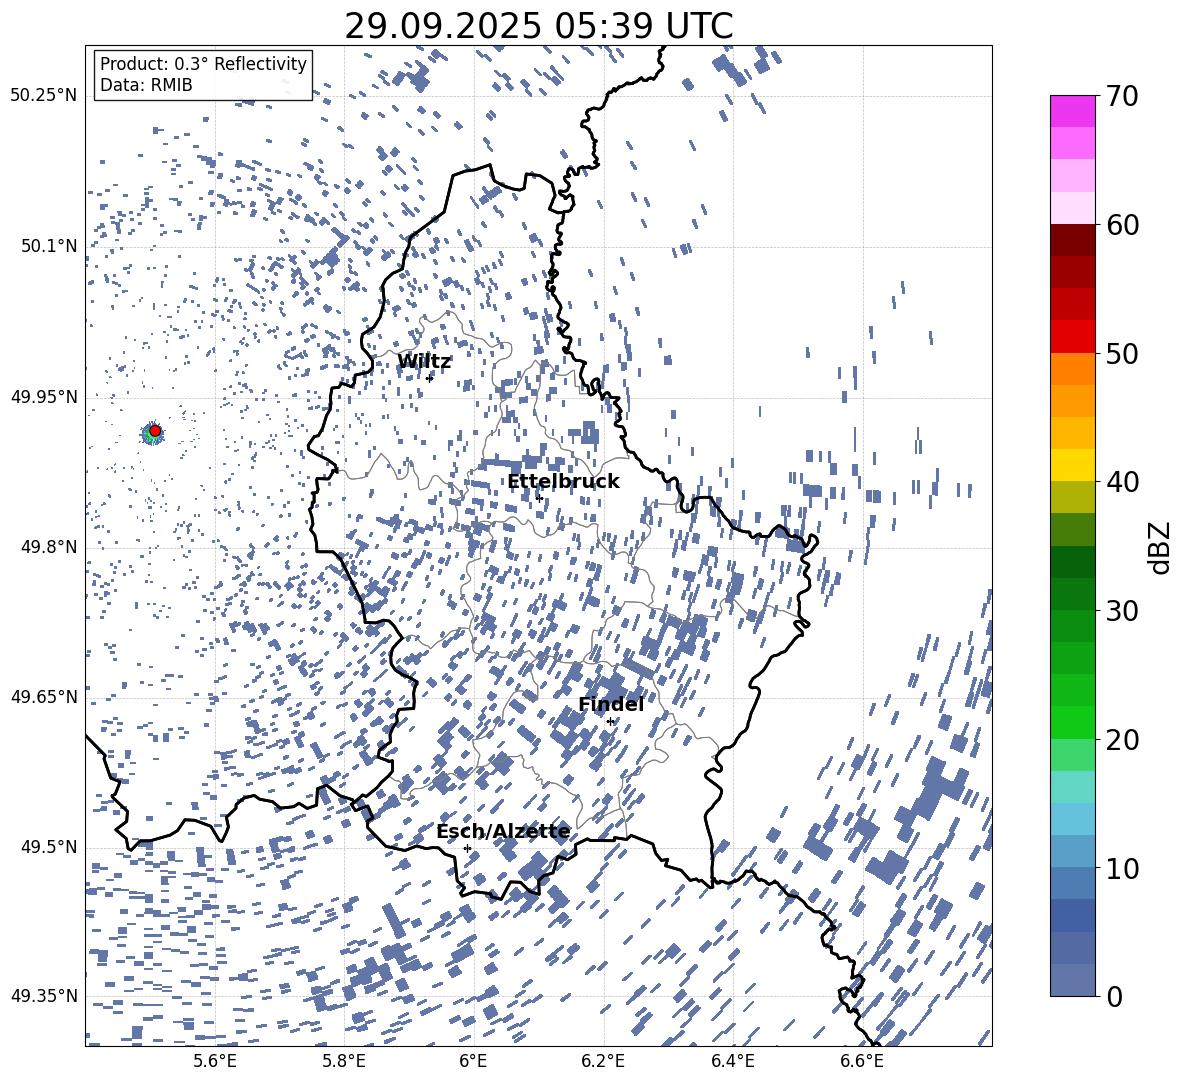1184x1081 pixels.
Task: Click the 30 colorbar tick value
Action: point(1122,610)
